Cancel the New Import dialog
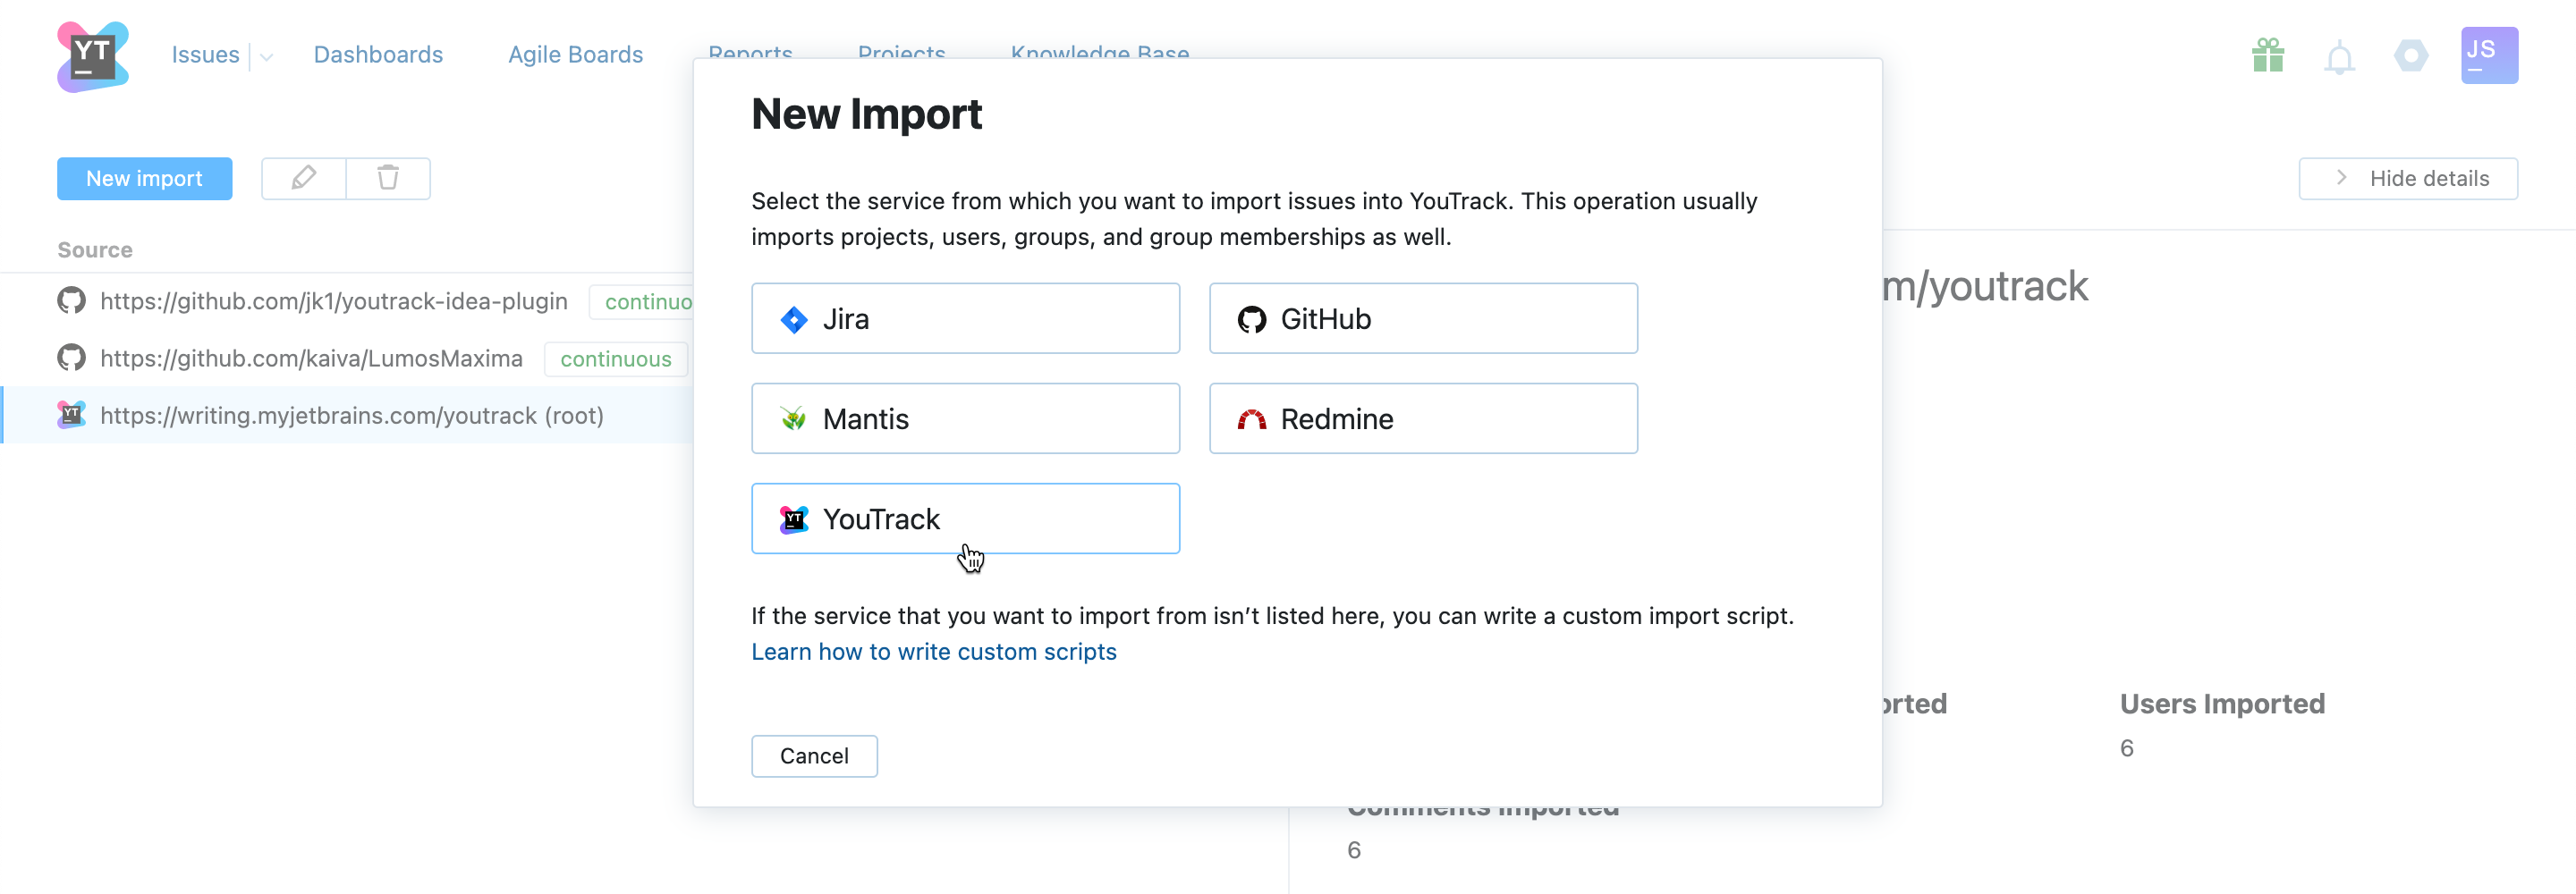This screenshot has height=894, width=2576. tap(814, 756)
